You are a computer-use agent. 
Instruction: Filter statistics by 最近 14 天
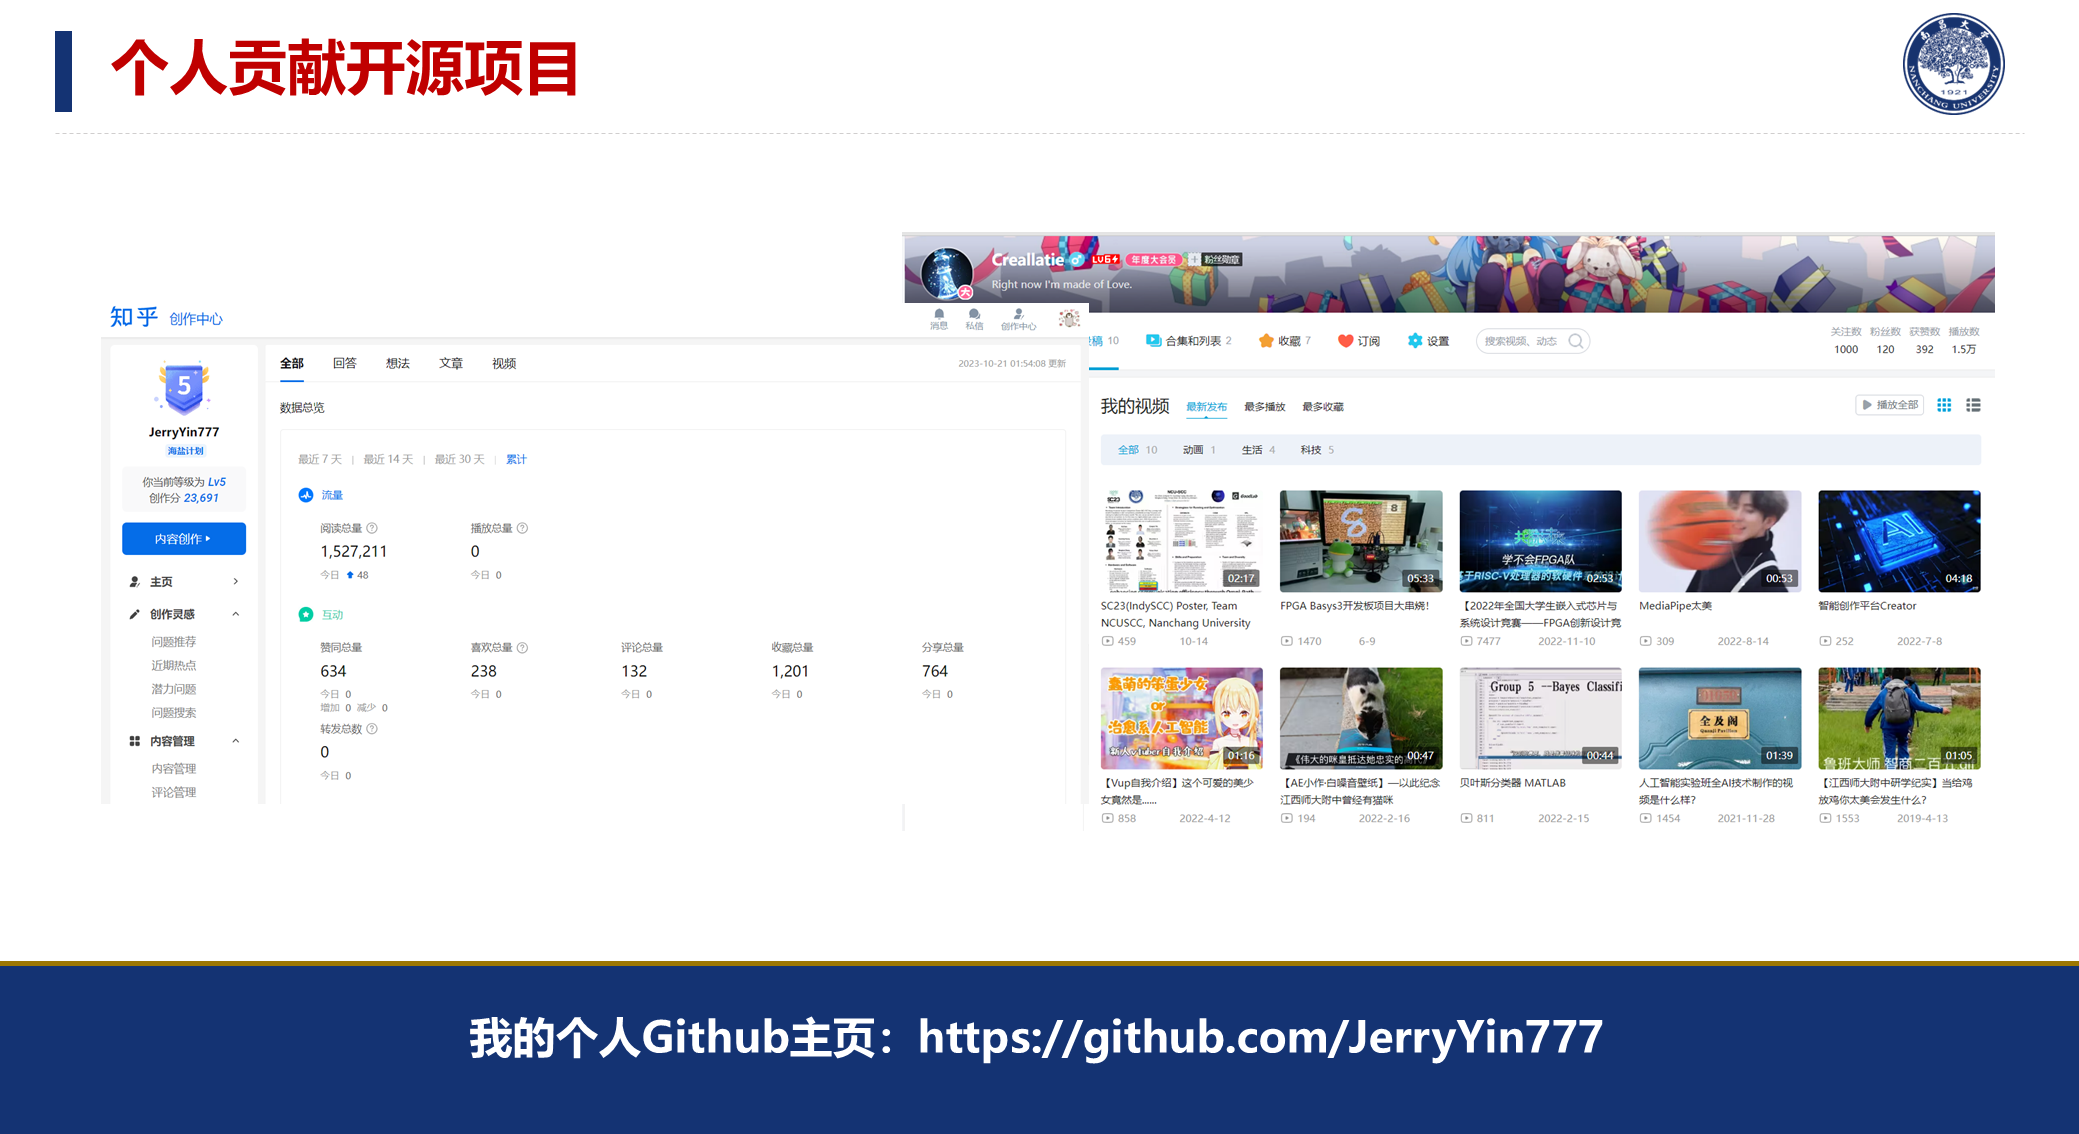pyautogui.click(x=388, y=459)
